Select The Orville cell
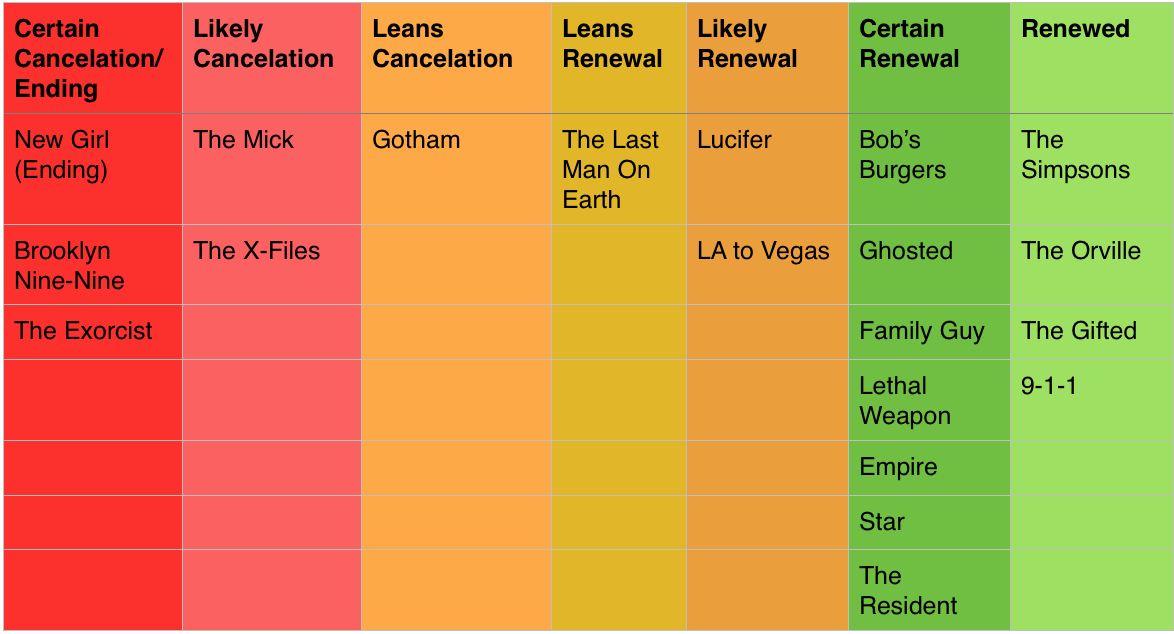This screenshot has height=634, width=1174. pyautogui.click(x=1091, y=265)
